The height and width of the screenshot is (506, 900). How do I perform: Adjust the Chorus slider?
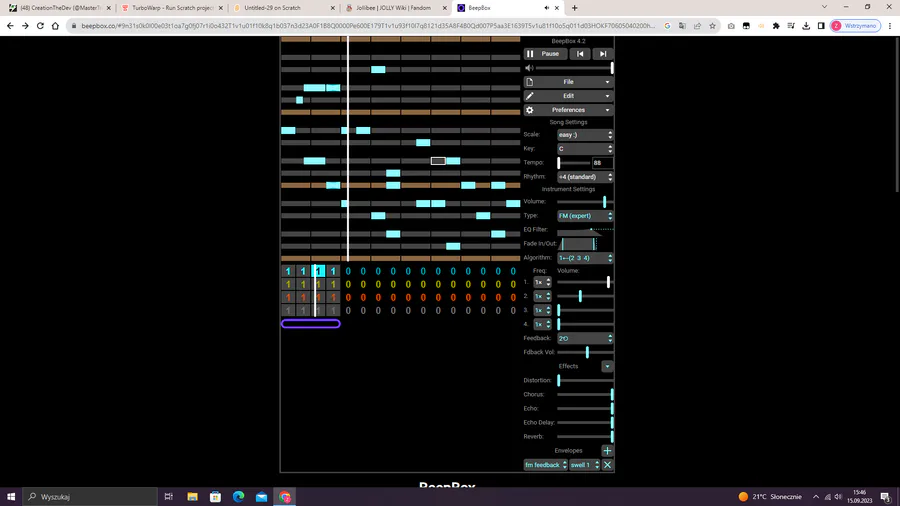585,395
